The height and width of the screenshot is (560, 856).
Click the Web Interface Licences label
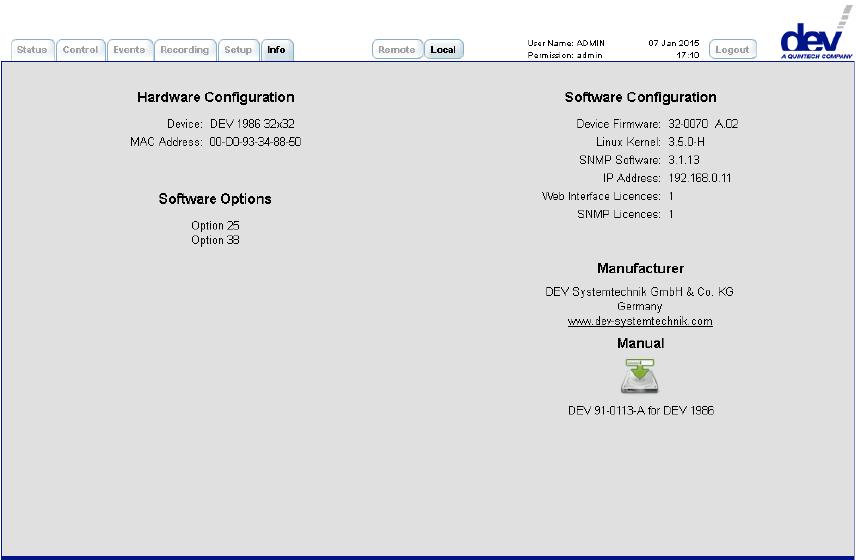601,196
